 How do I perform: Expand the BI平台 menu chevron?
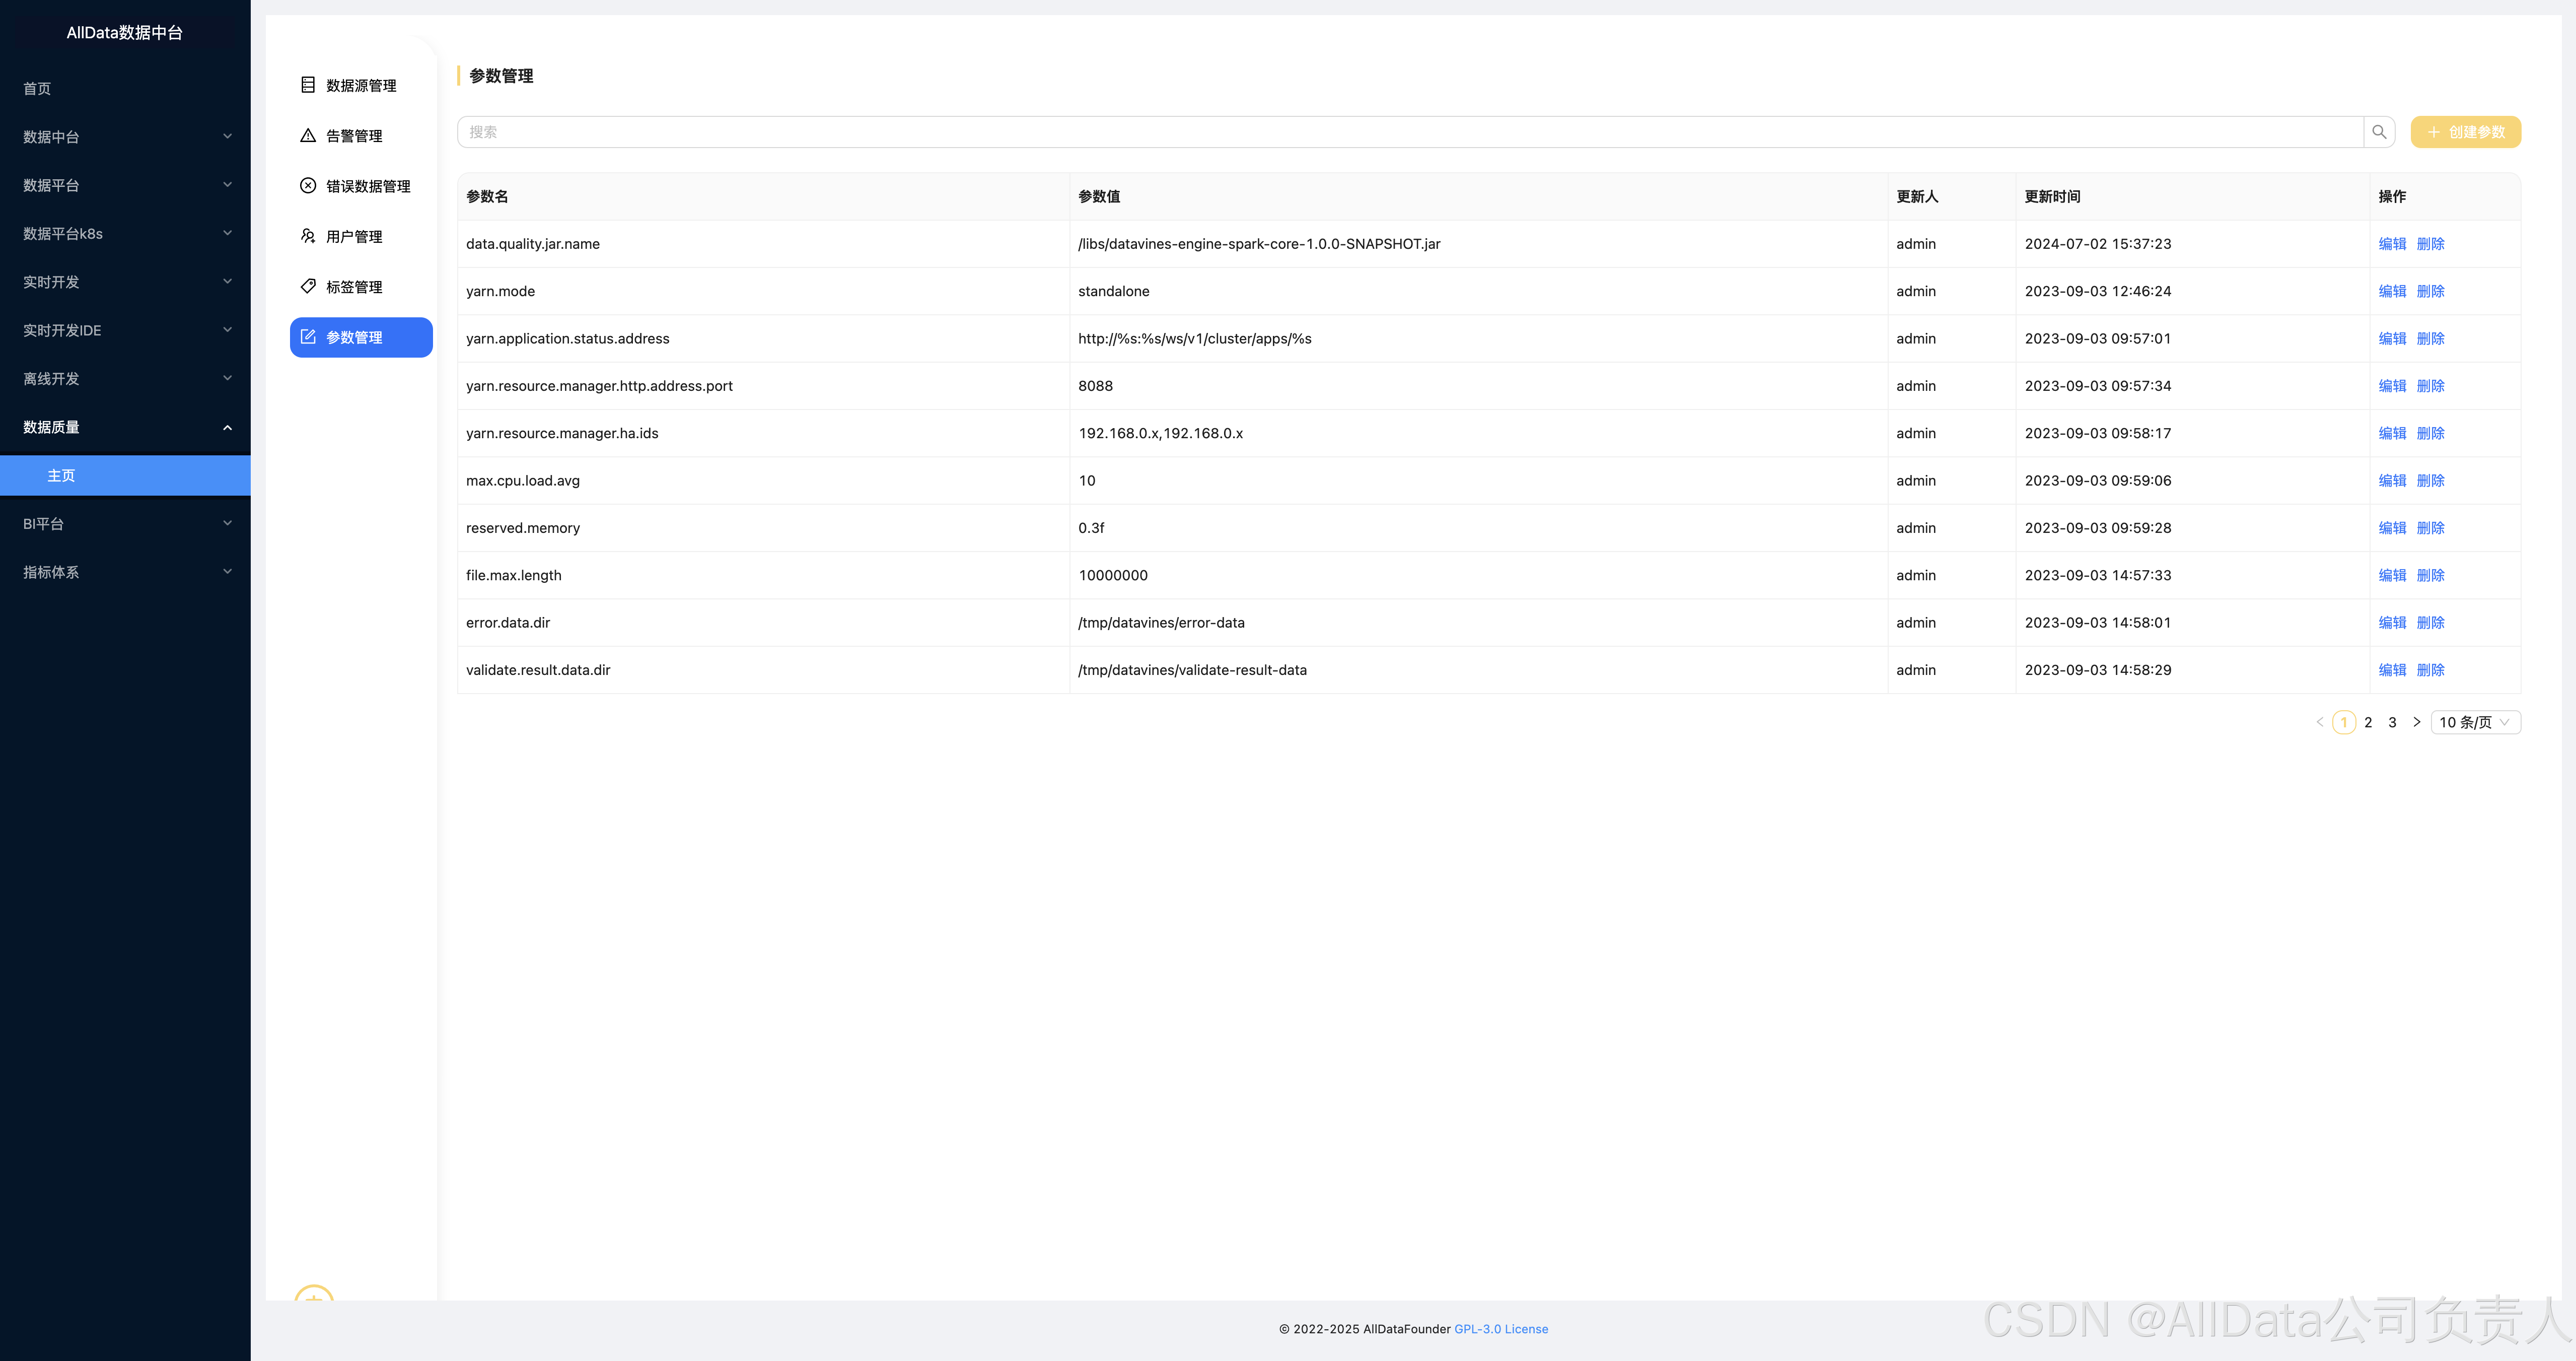pos(227,523)
